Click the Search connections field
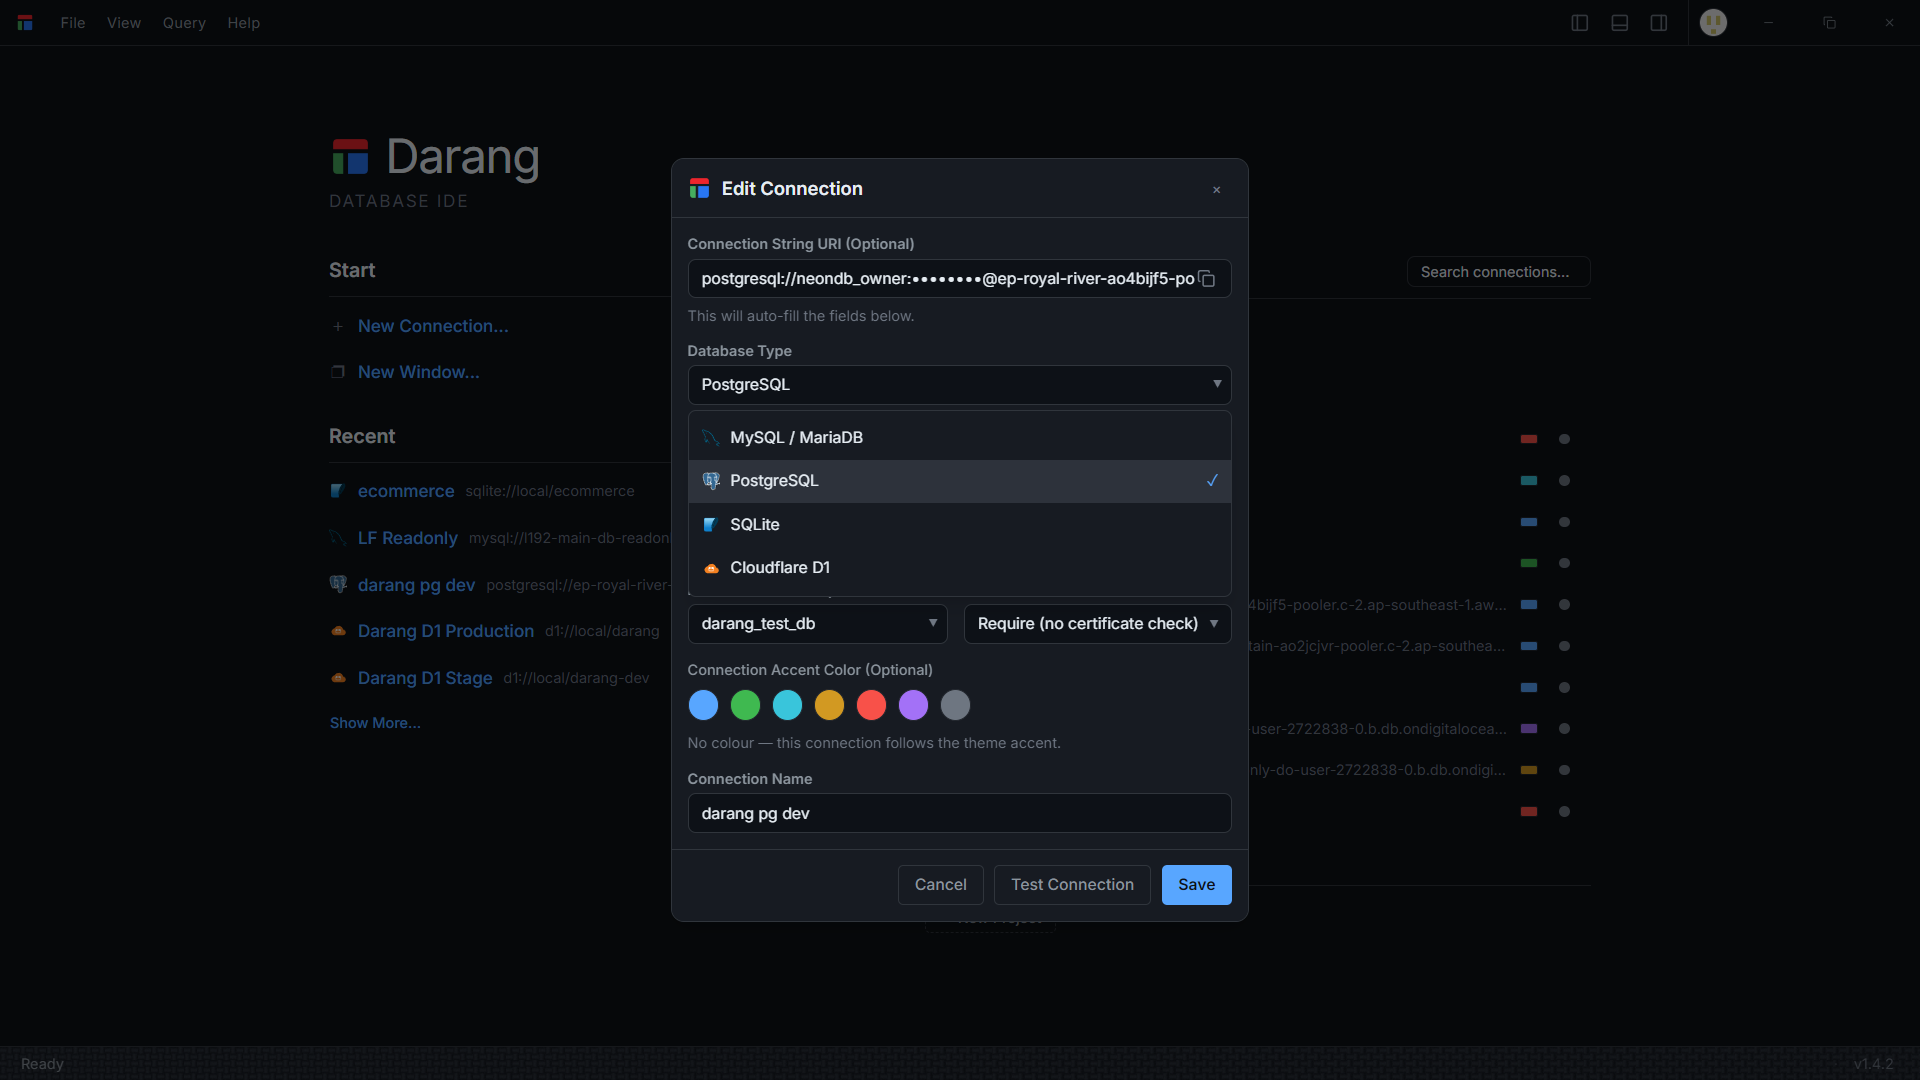 (x=1498, y=272)
